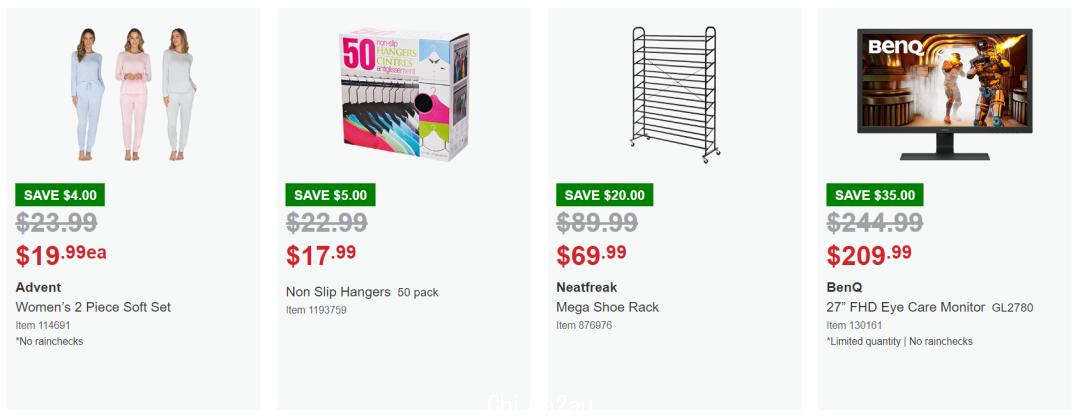Open the 50 non-slip hangers box image
Viewport: 1080px width, 417px height.
click(404, 94)
